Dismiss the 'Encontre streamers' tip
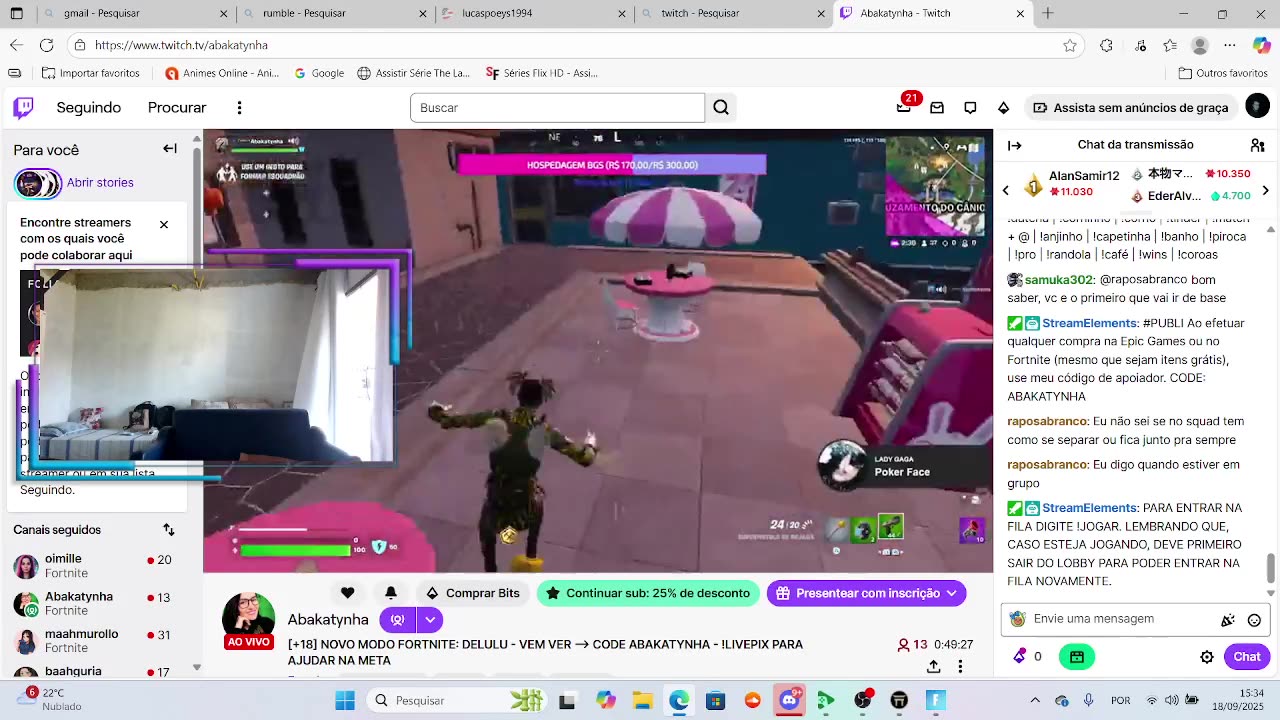This screenshot has height=720, width=1280. pyautogui.click(x=164, y=224)
